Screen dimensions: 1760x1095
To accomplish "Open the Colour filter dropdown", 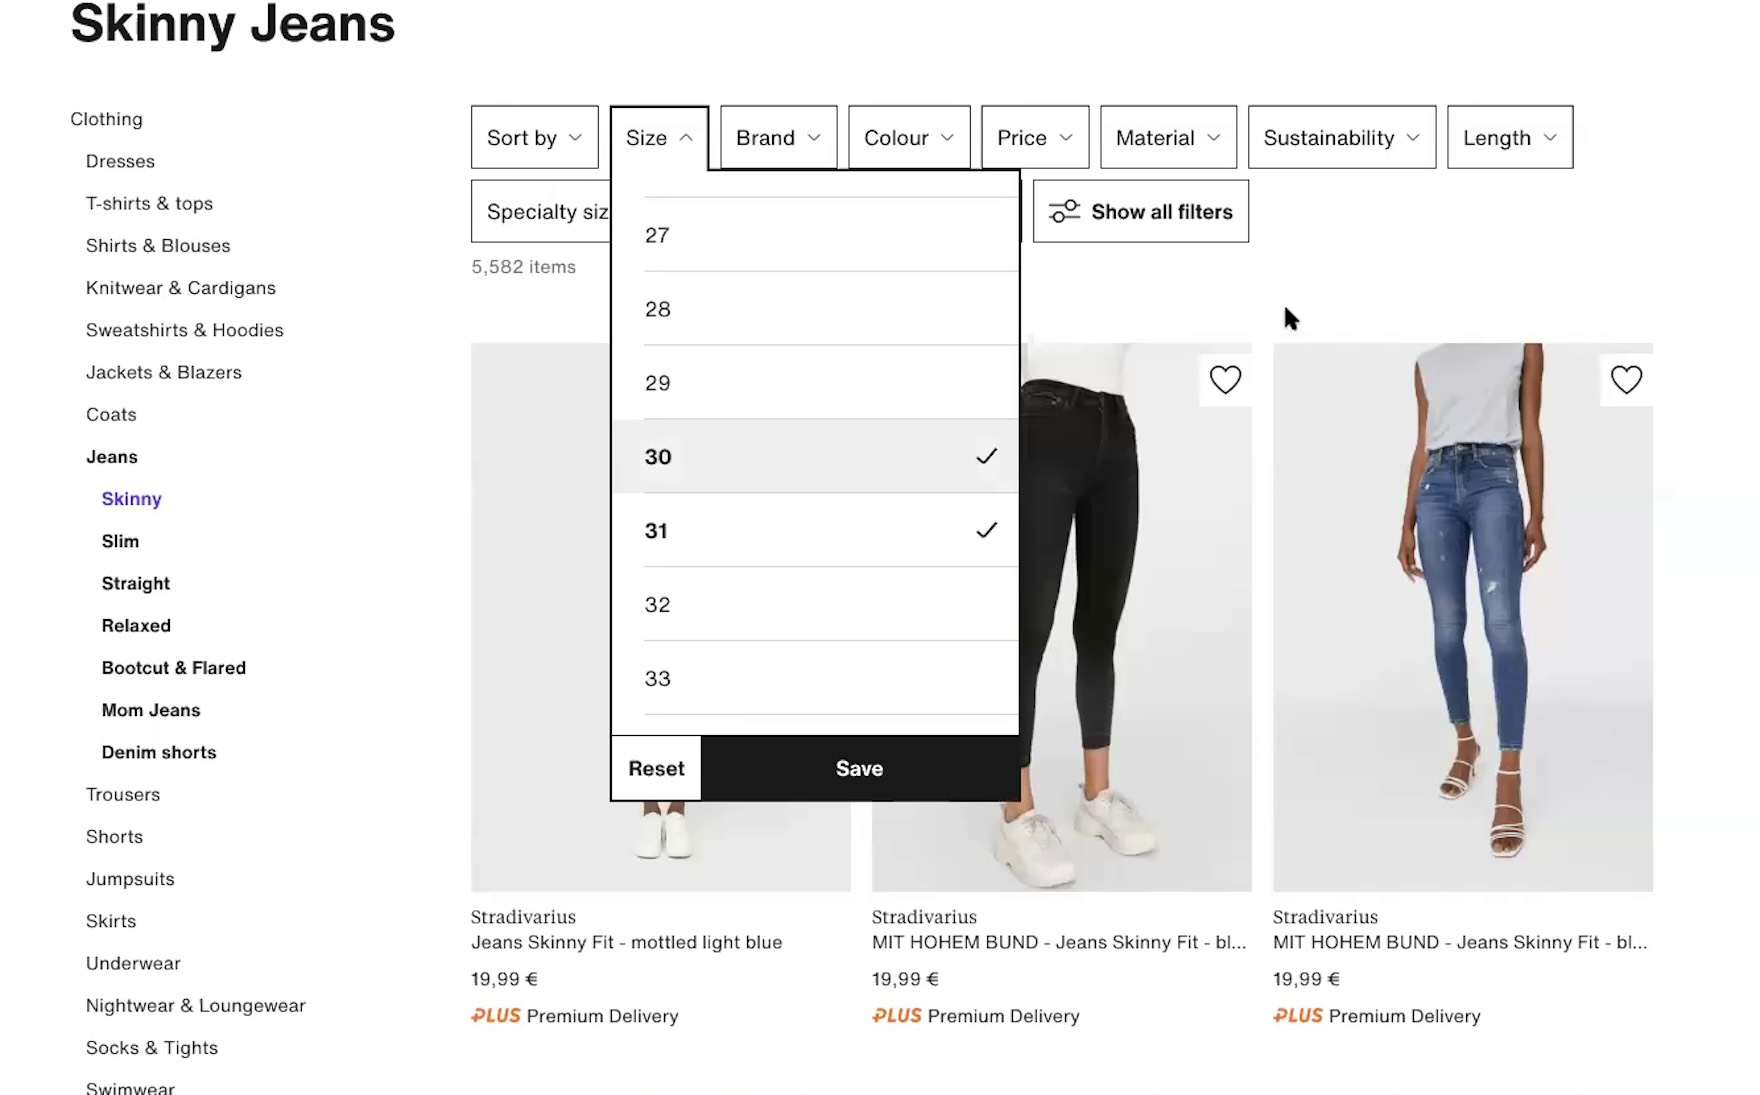I will [x=908, y=138].
